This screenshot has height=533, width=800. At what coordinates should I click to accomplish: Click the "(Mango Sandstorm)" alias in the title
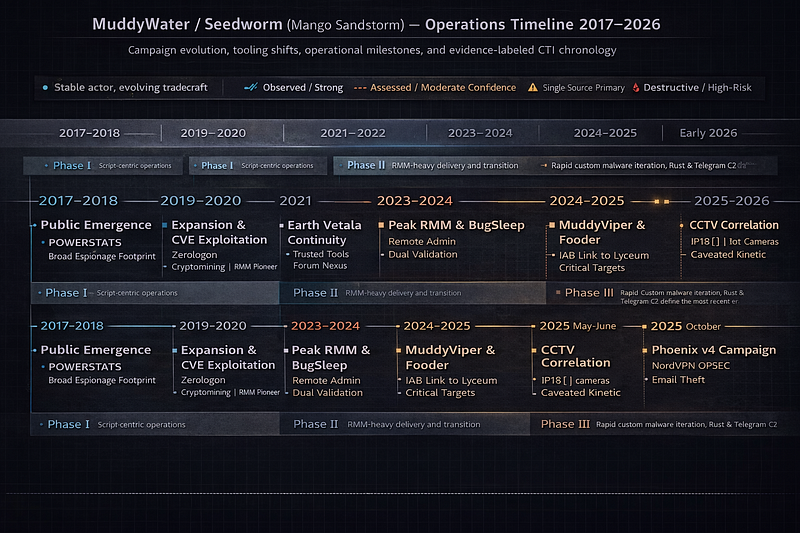[345, 25]
